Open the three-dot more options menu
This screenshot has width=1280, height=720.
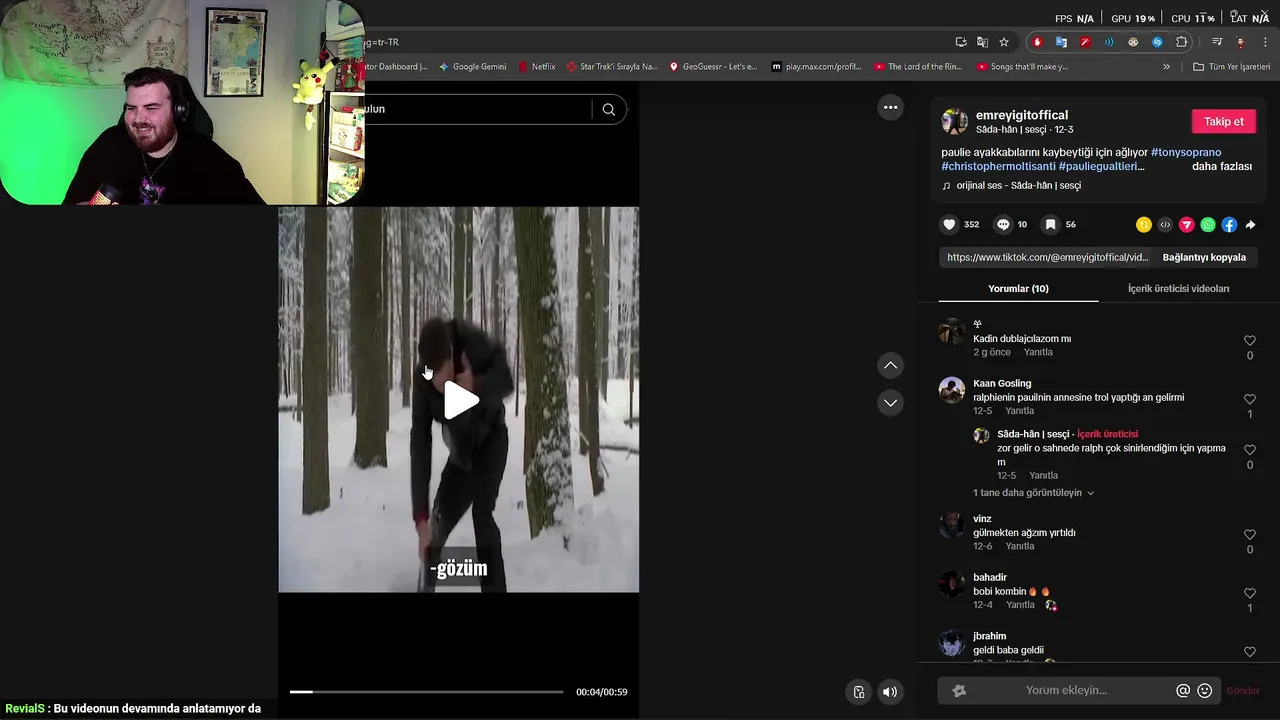(x=890, y=107)
